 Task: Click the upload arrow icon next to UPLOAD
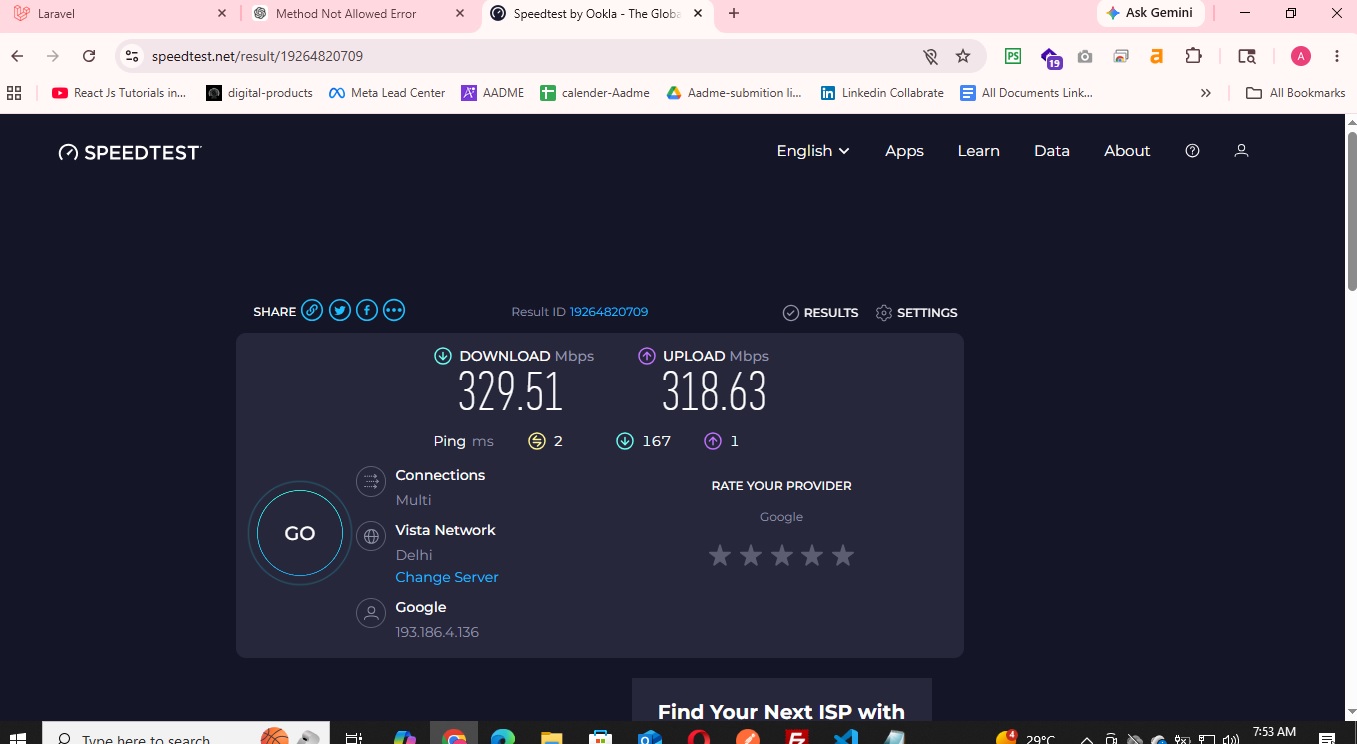[647, 356]
